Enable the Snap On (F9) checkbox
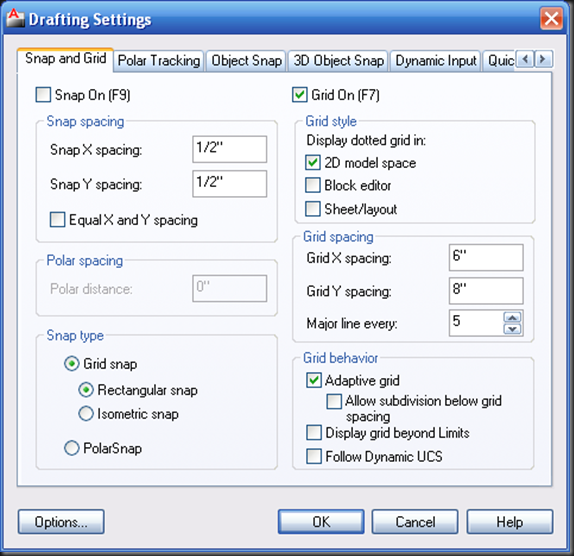The image size is (574, 556). [43, 95]
